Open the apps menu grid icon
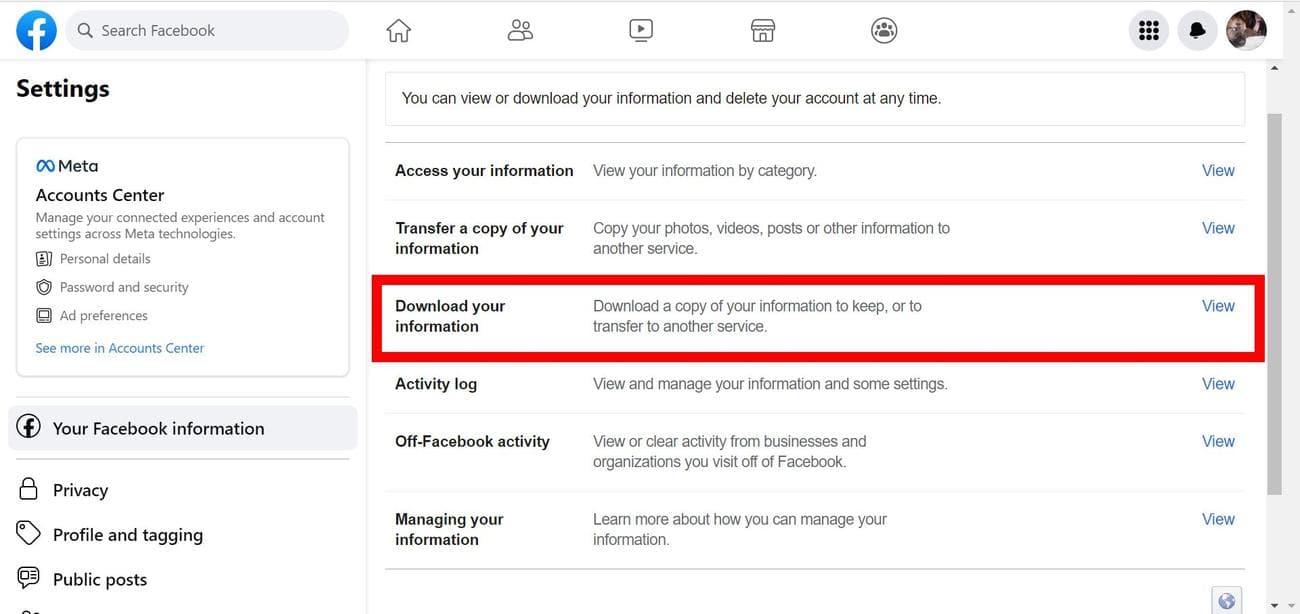Viewport: 1300px width, 614px height. (1148, 30)
